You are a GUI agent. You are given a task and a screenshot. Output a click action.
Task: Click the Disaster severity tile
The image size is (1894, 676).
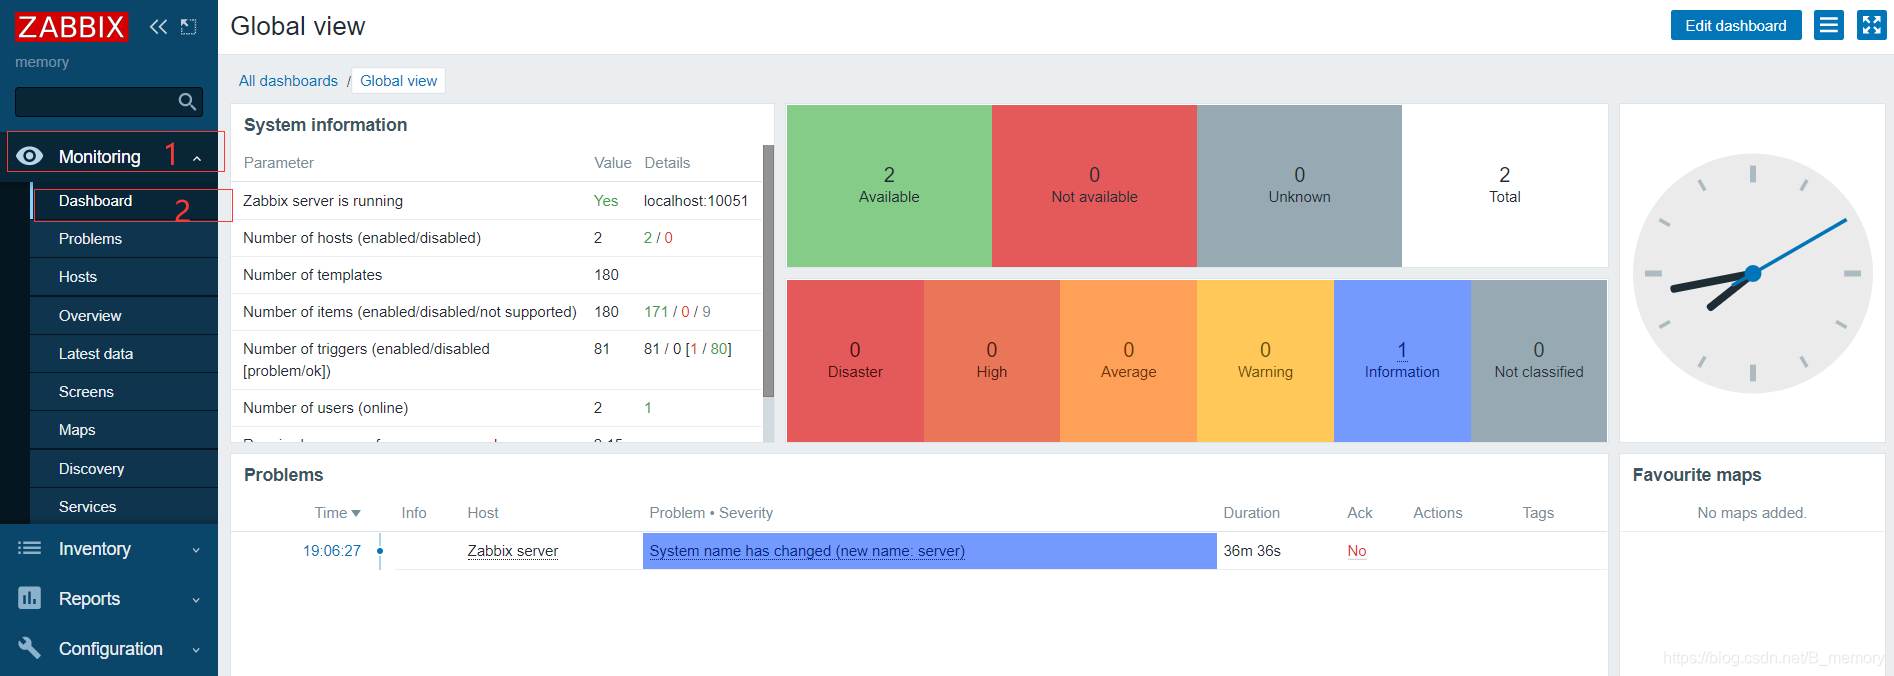pyautogui.click(x=855, y=361)
